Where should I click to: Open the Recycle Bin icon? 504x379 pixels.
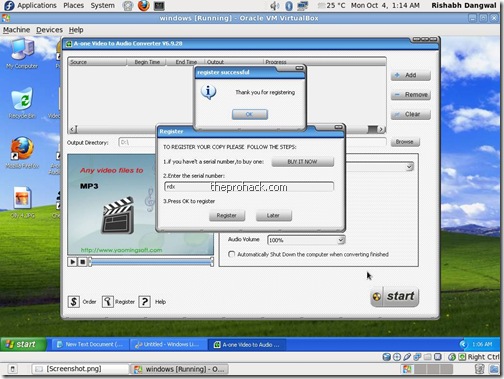click(22, 103)
